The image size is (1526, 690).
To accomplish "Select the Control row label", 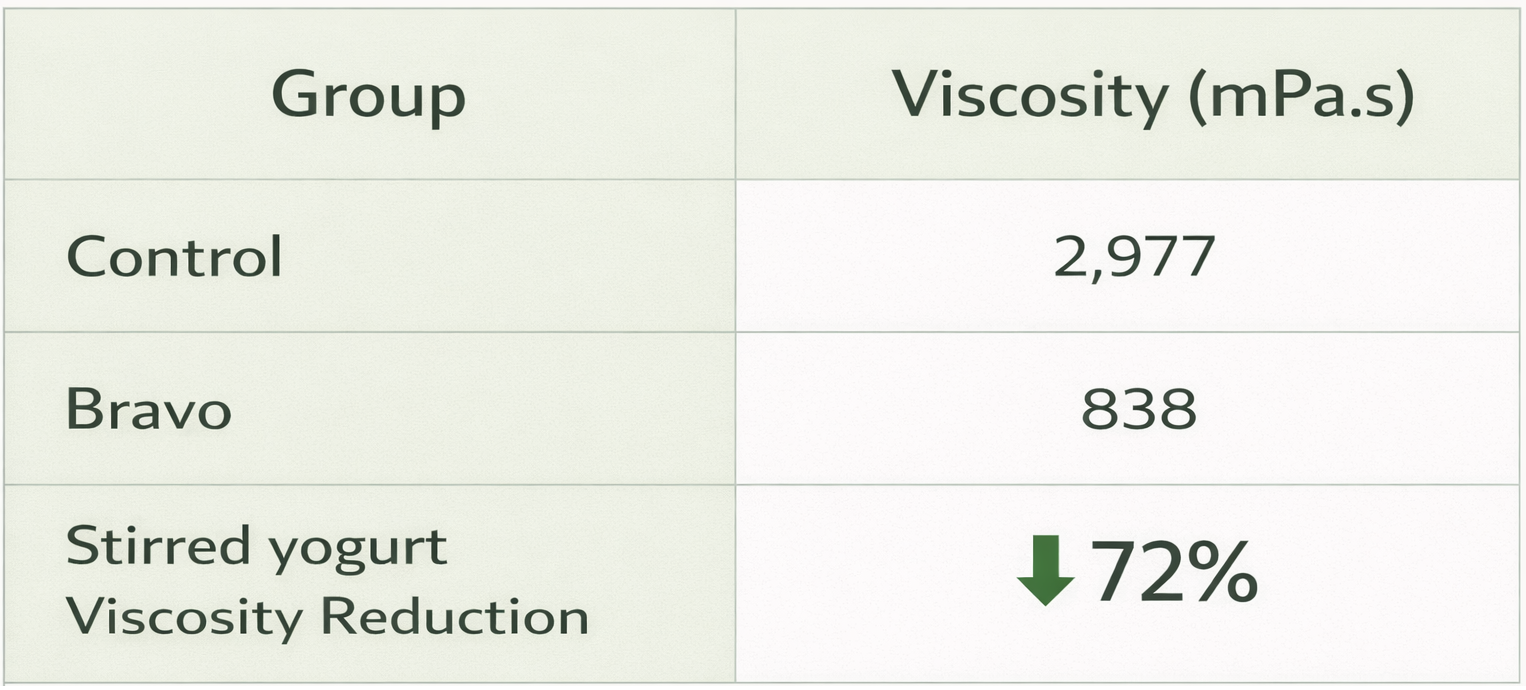I will point(174,257).
